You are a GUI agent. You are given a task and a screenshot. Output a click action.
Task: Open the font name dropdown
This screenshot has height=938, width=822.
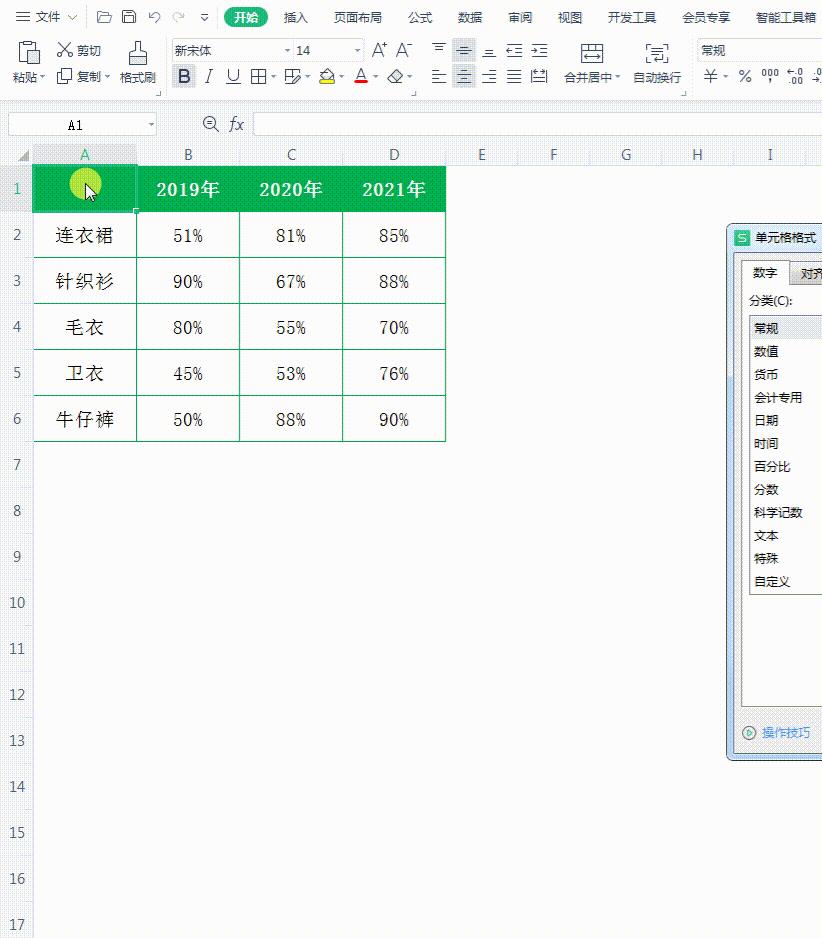click(288, 49)
